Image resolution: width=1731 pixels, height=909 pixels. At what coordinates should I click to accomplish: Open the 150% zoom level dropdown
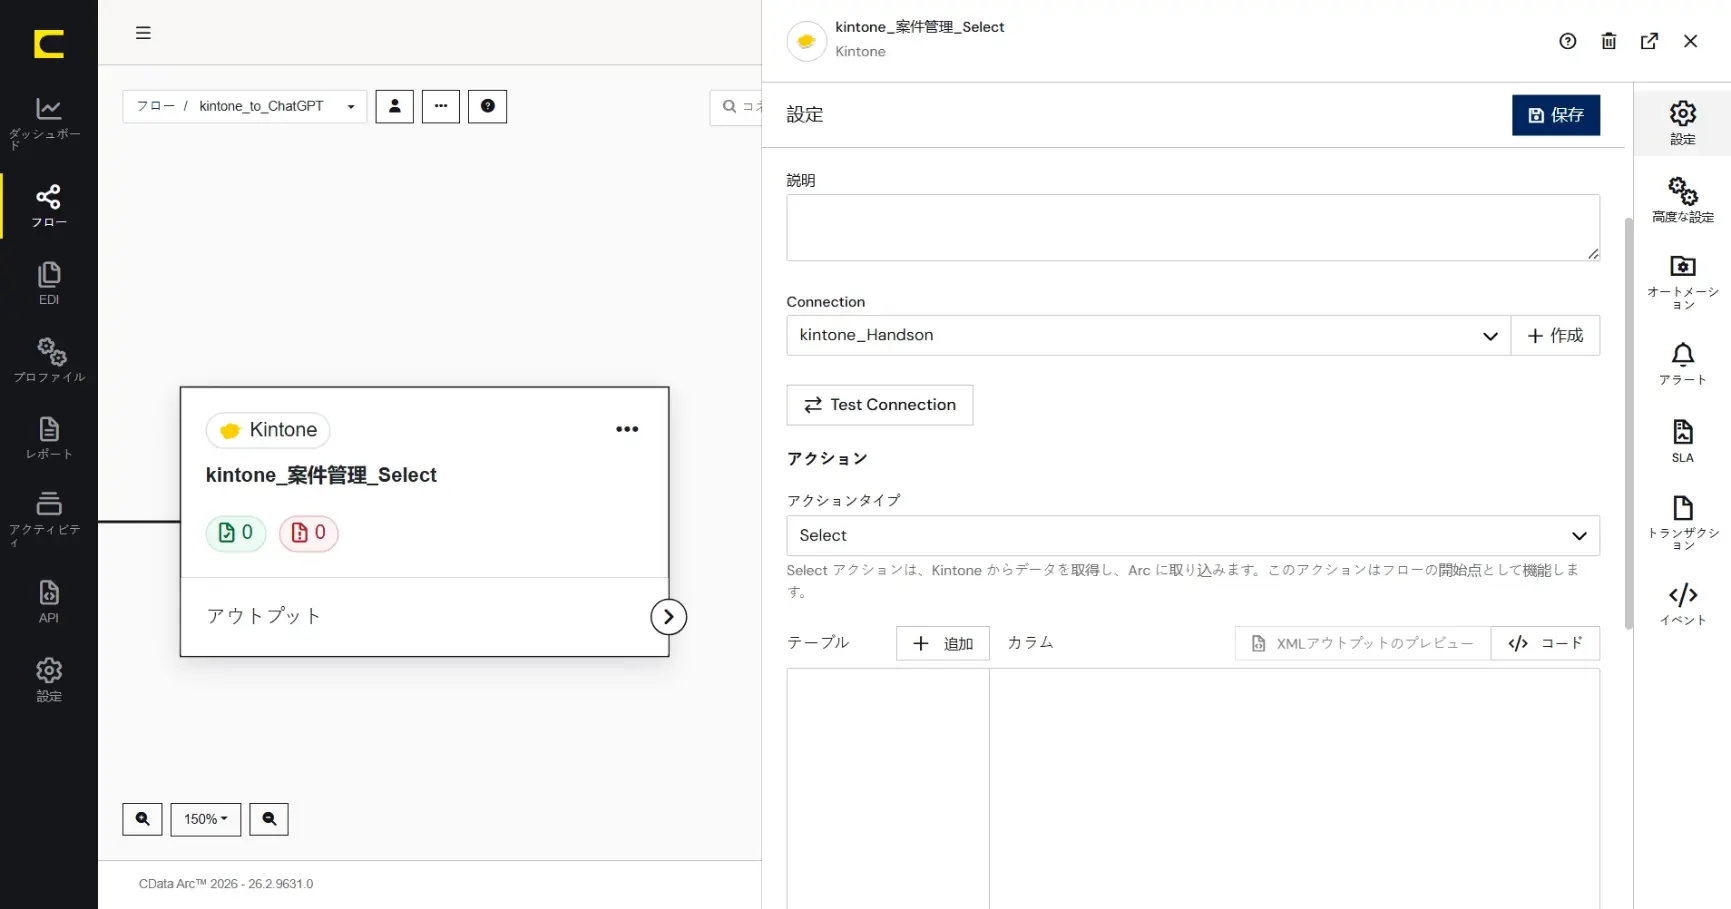(206, 819)
